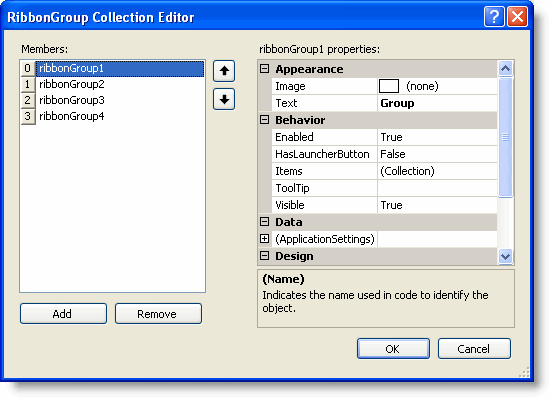Click the property grid scrollbar thumb

point(505,137)
